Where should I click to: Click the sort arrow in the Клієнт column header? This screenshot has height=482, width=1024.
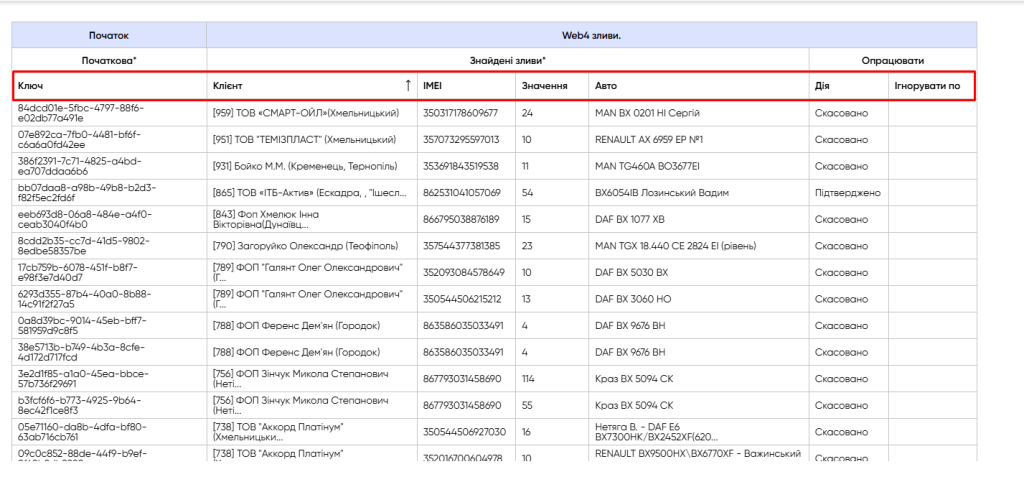(x=408, y=86)
